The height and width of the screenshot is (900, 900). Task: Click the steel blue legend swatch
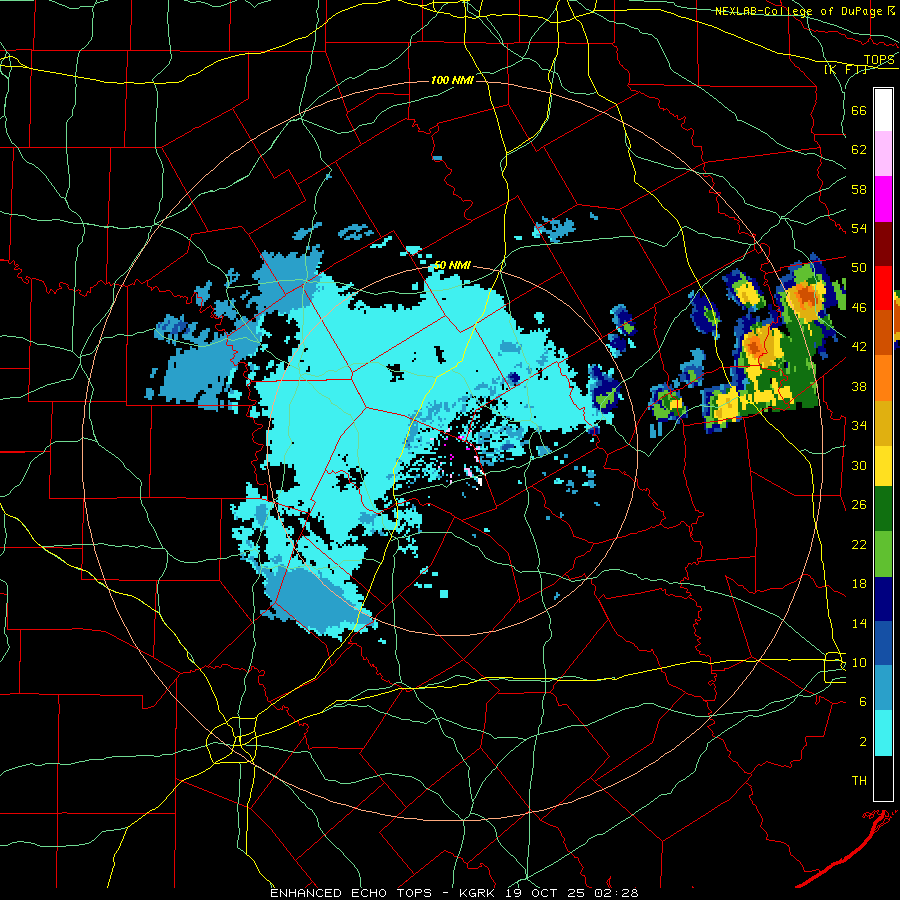pyautogui.click(x=883, y=688)
